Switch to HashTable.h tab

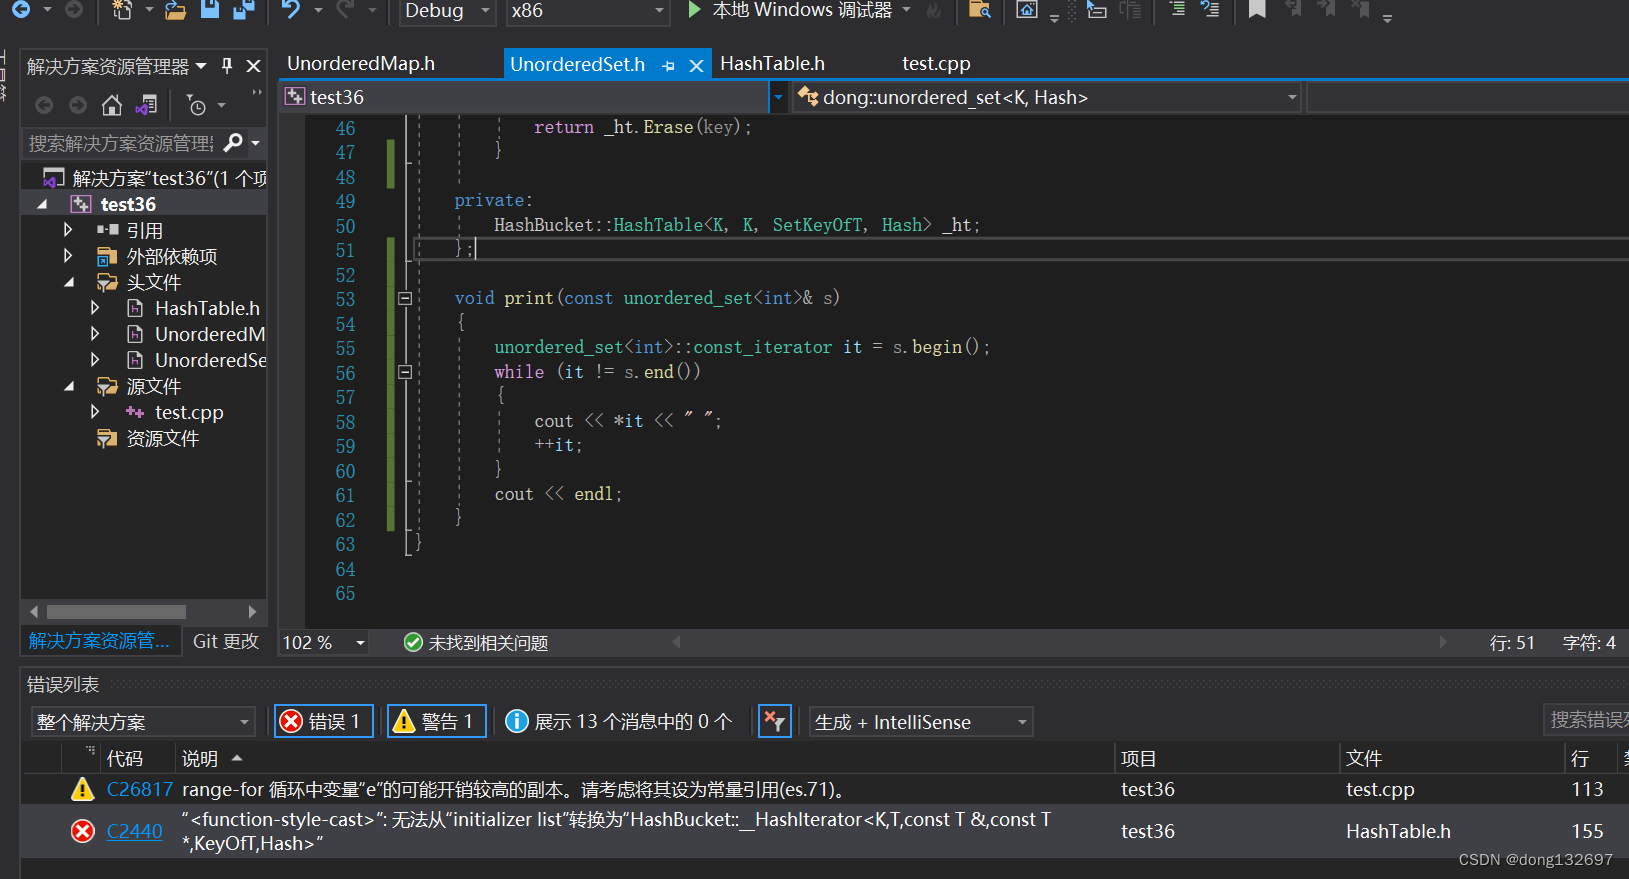772,64
